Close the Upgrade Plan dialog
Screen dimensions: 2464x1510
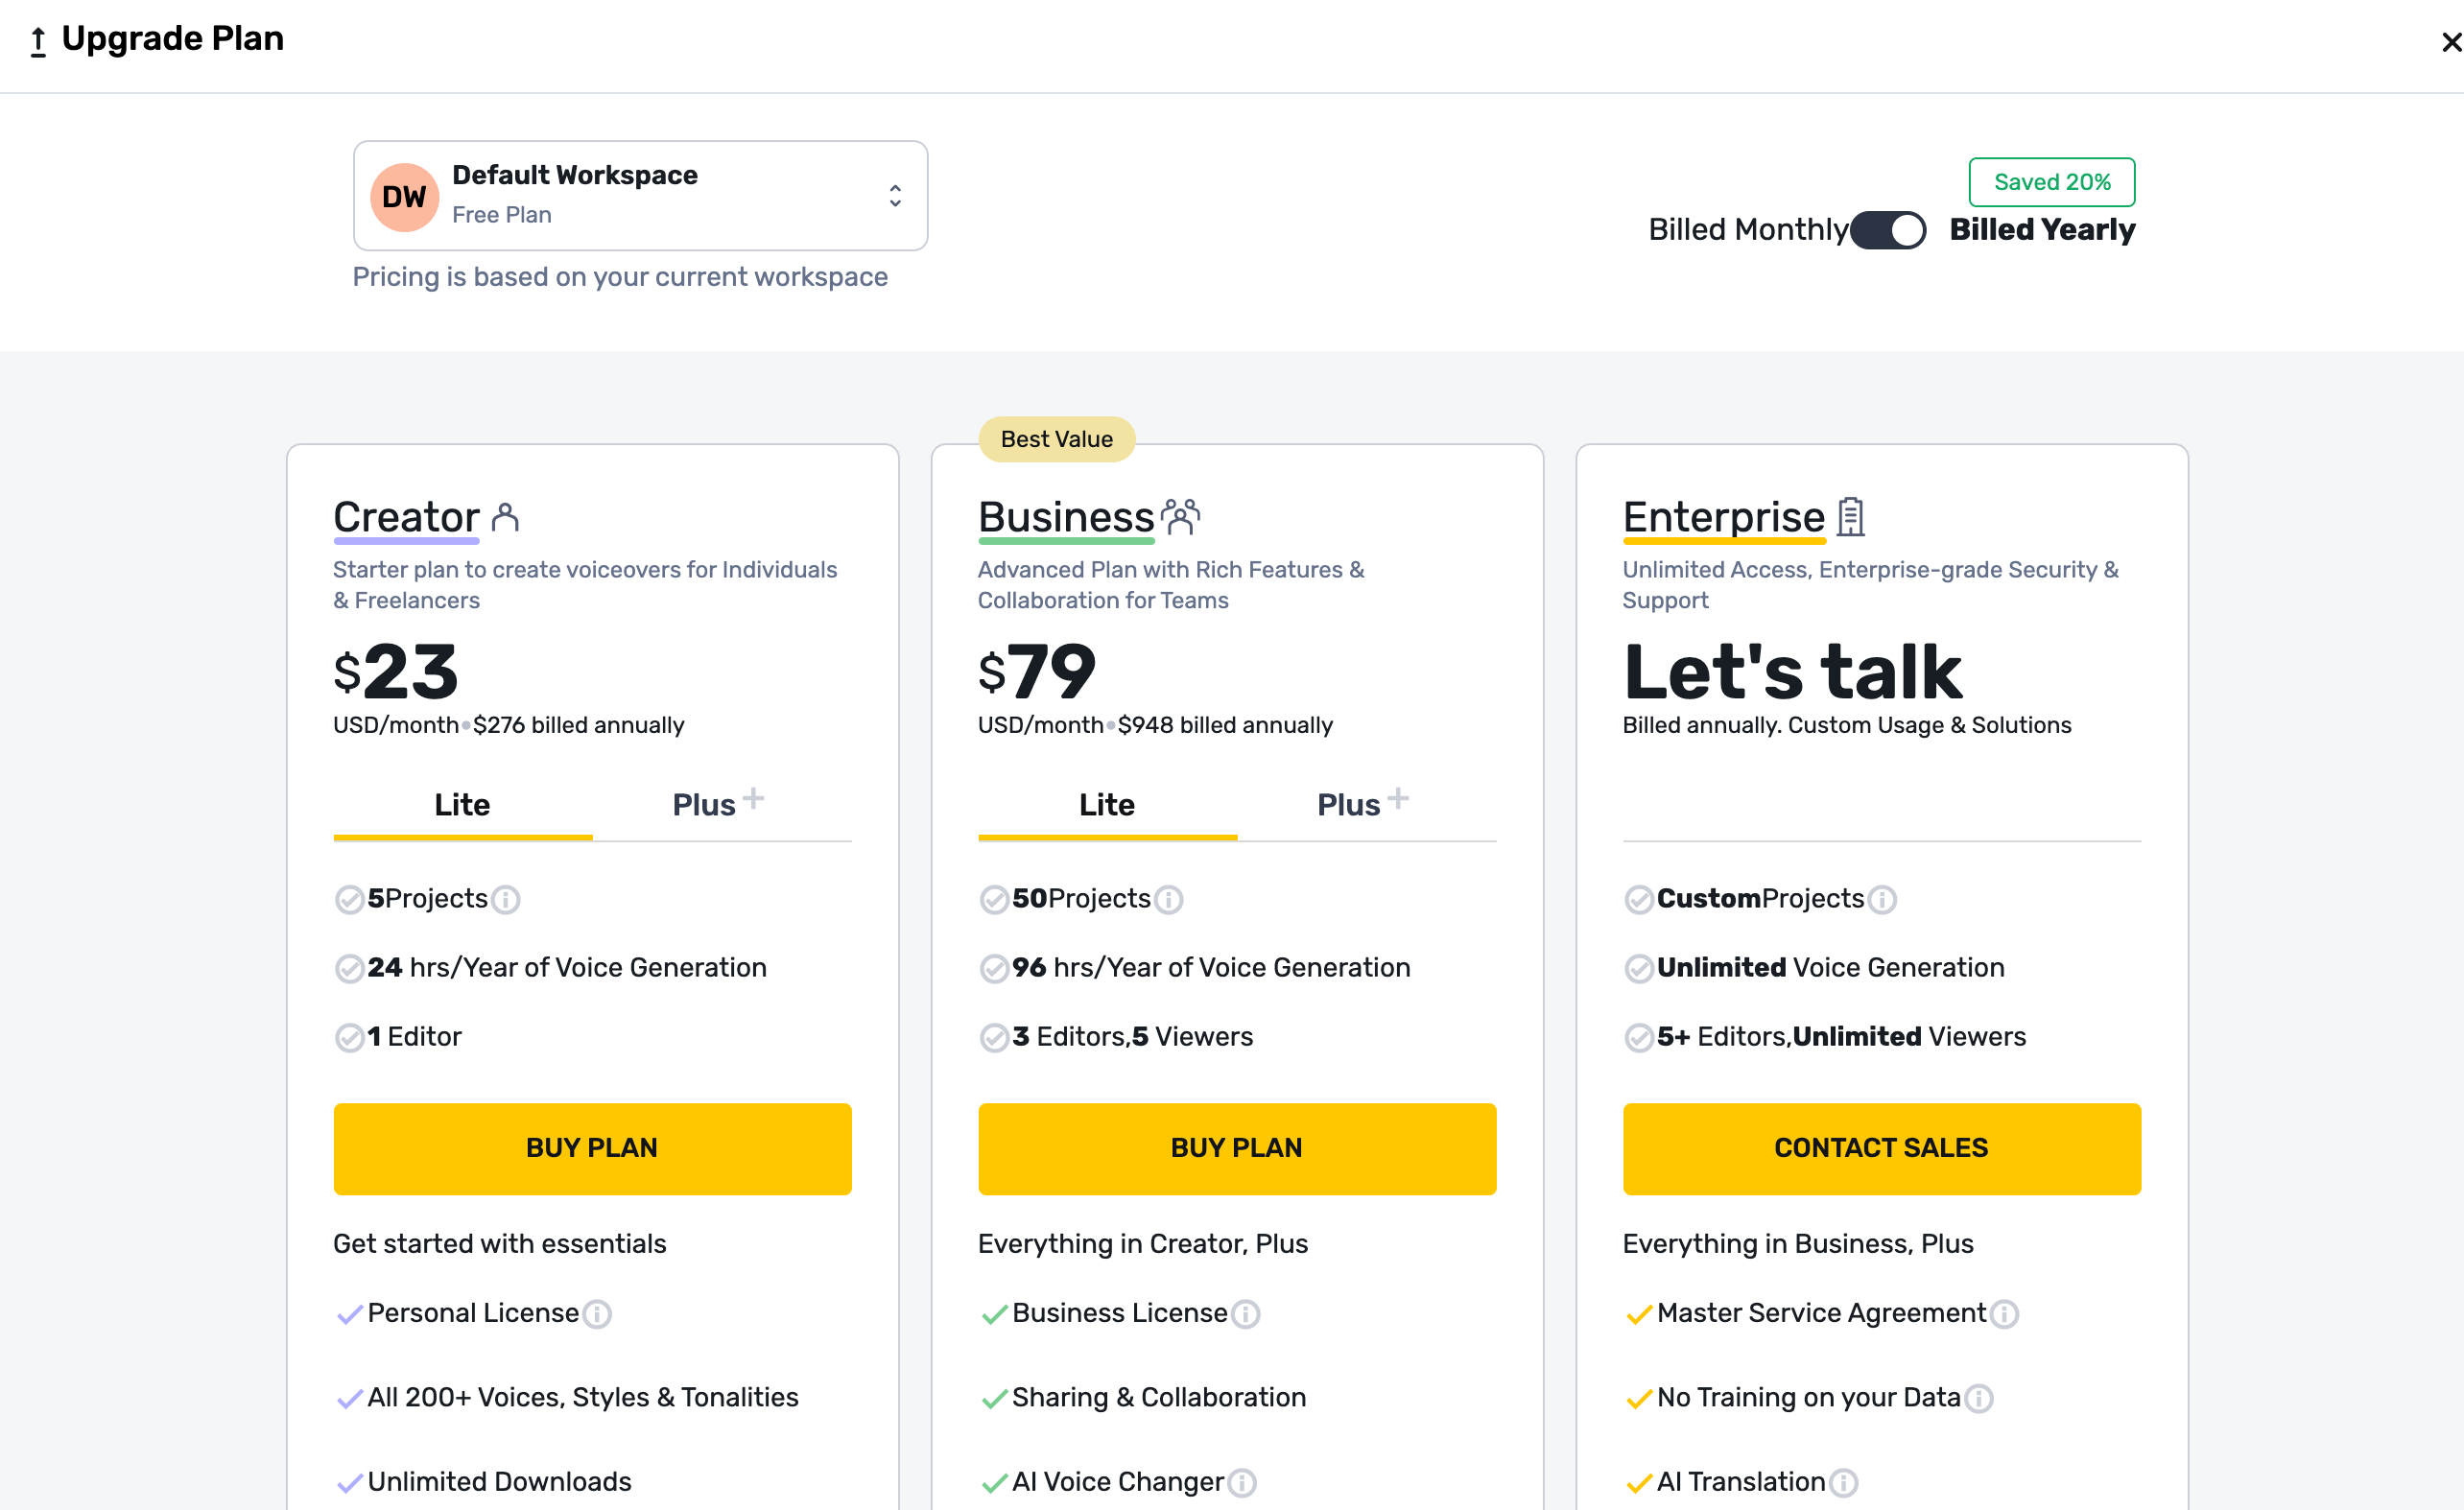2449,42
